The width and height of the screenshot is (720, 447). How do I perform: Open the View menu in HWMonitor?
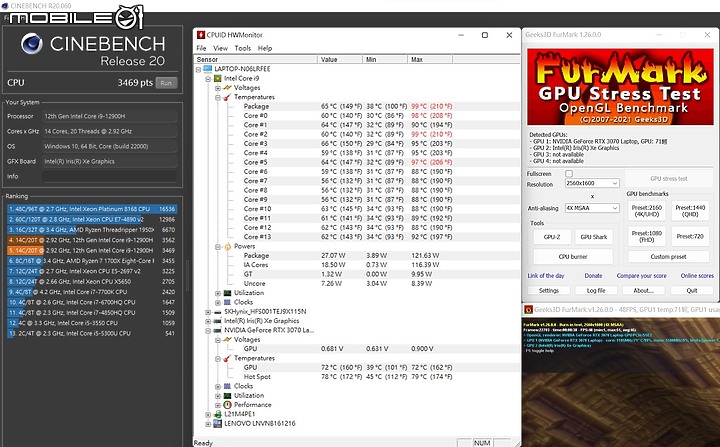pyautogui.click(x=220, y=48)
